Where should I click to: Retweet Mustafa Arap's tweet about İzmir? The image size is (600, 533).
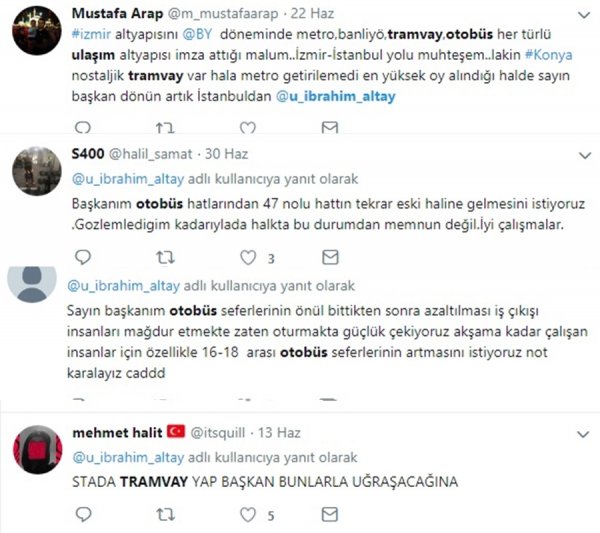165,127
